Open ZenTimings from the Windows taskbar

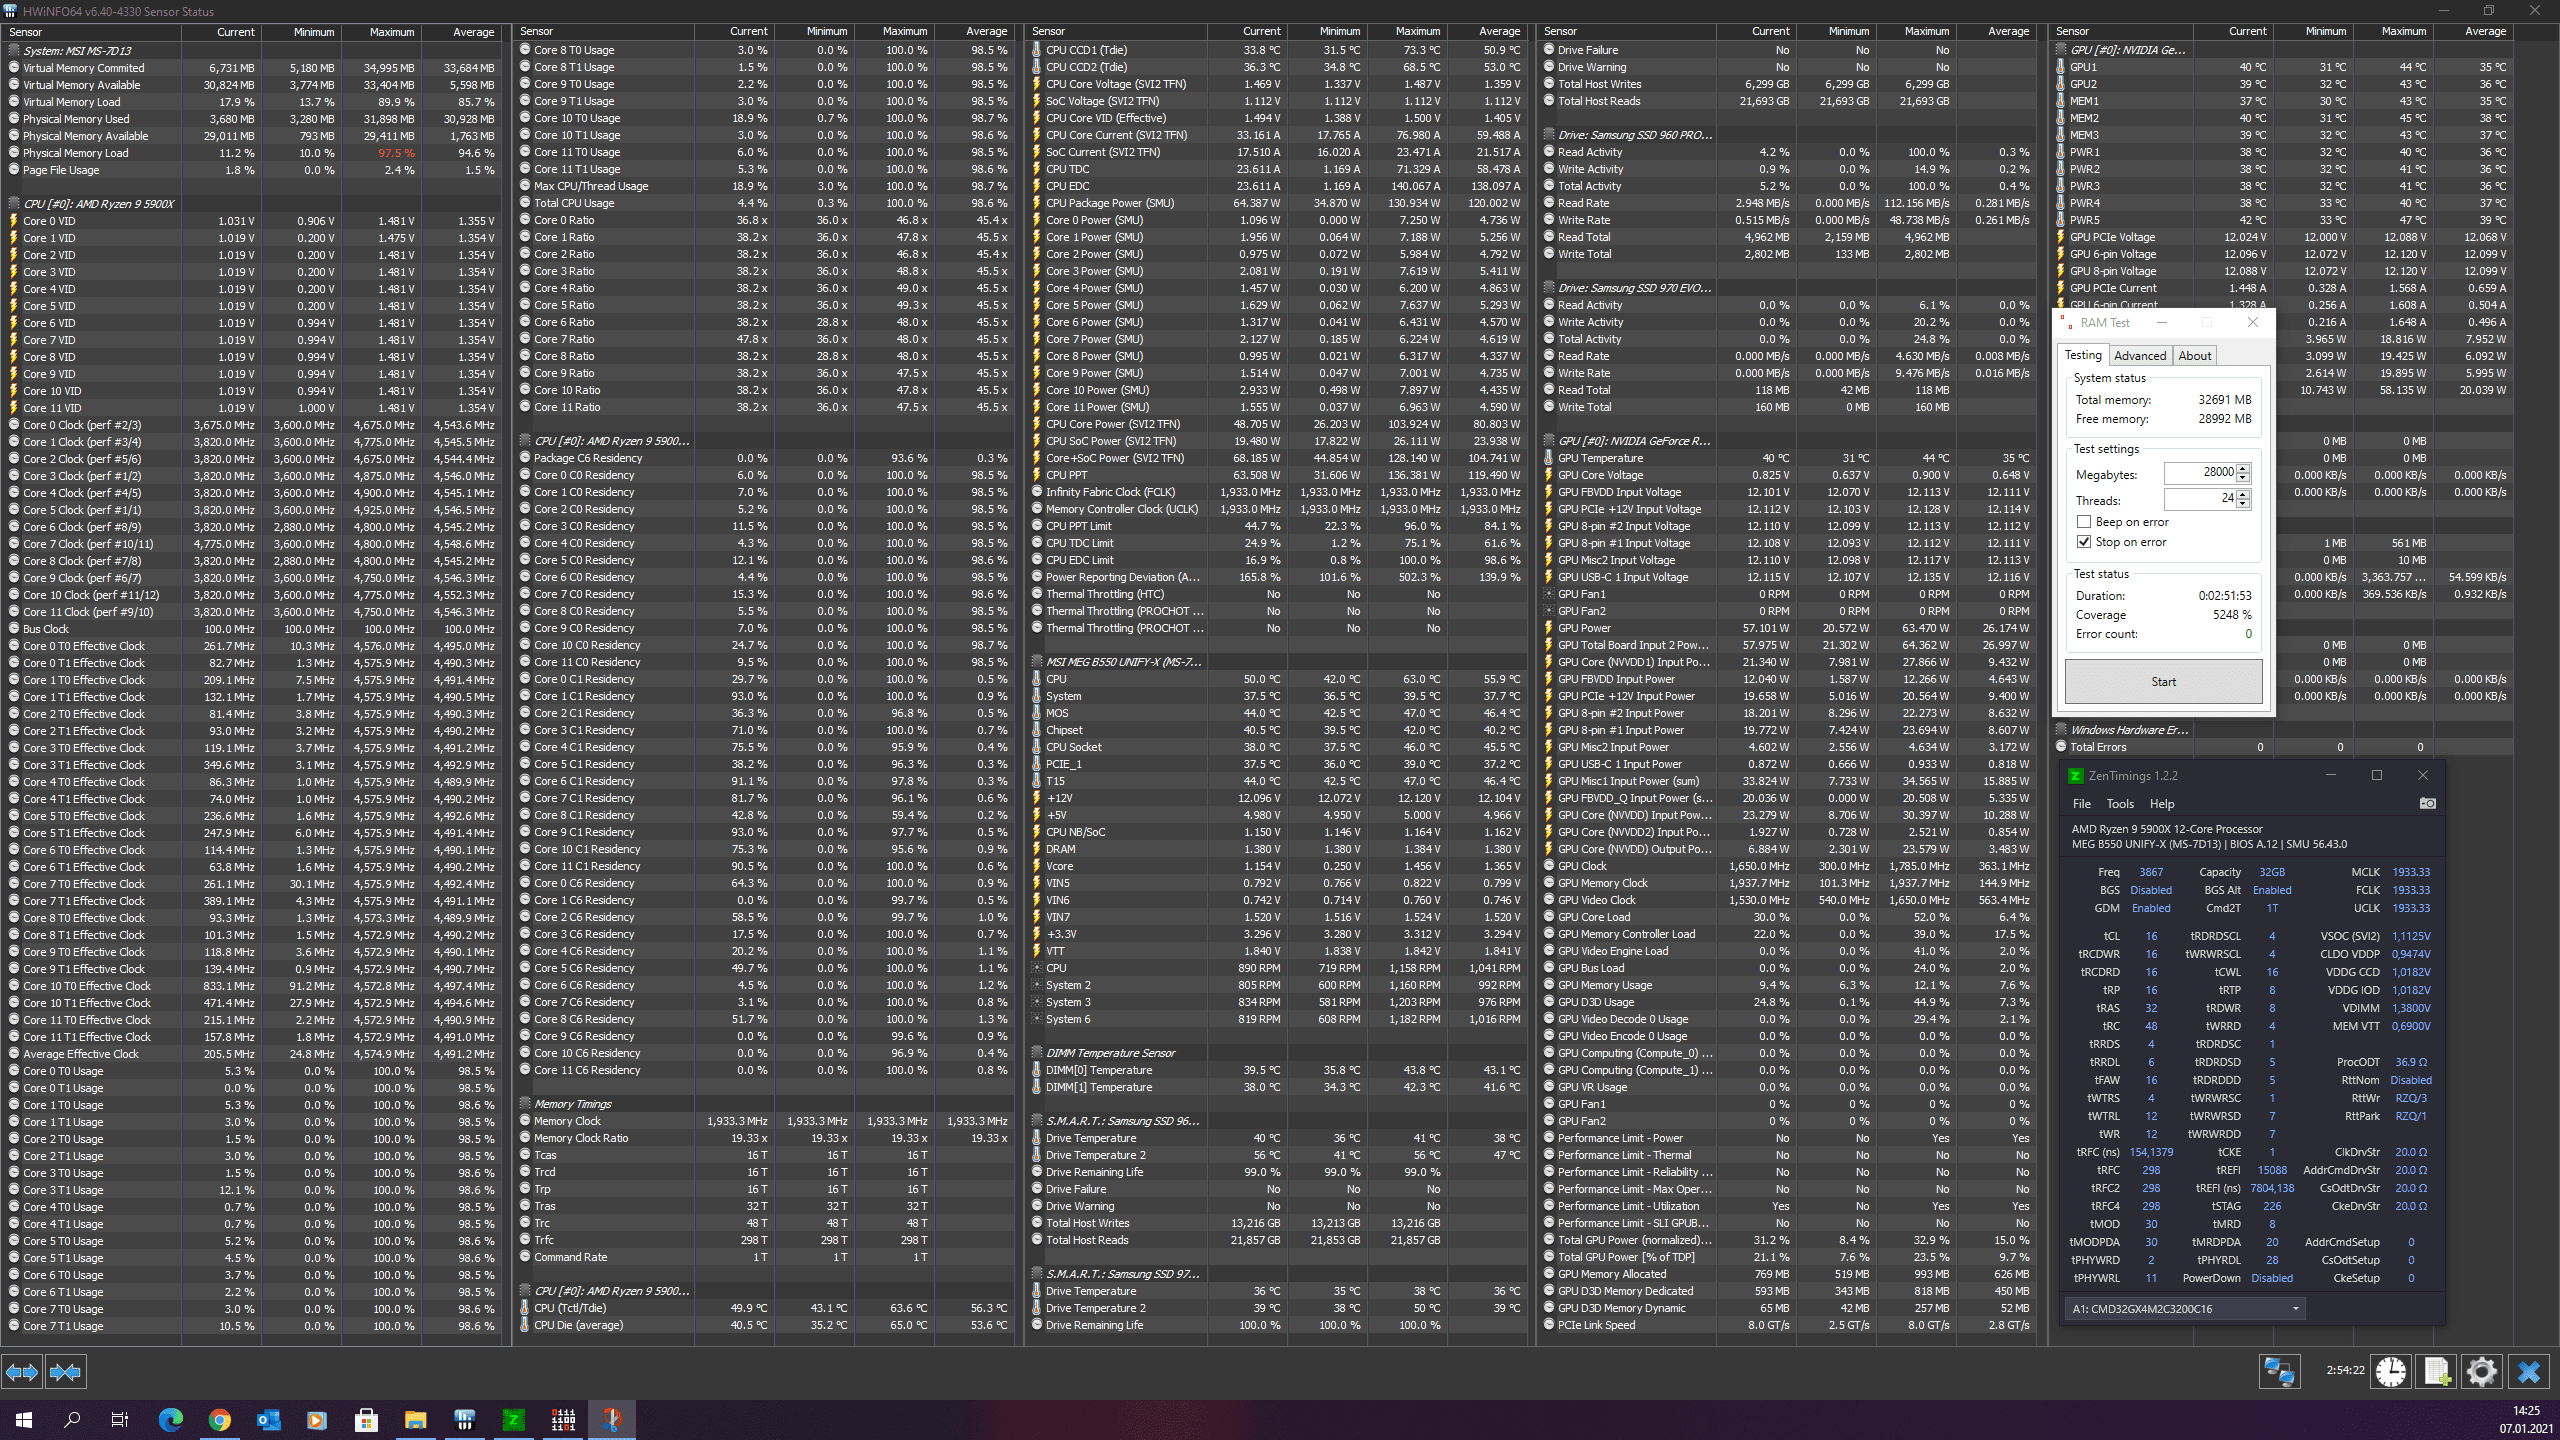click(513, 1419)
